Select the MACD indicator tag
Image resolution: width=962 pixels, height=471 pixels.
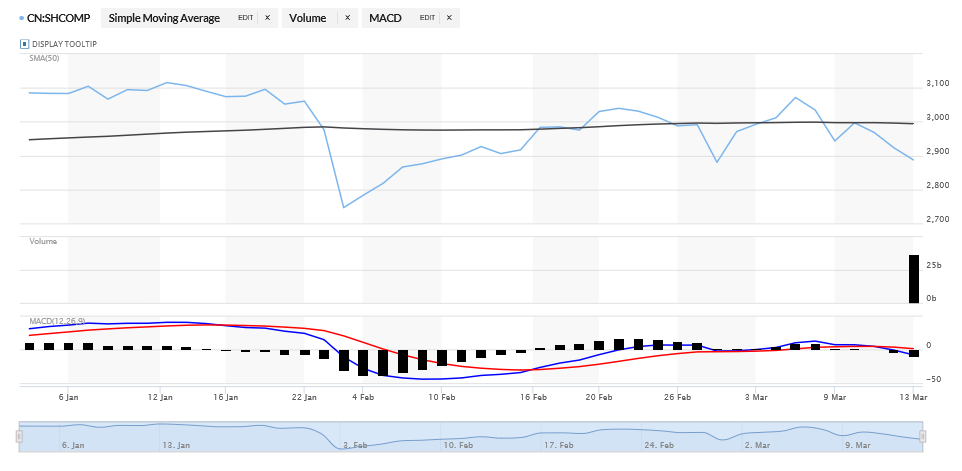[x=385, y=18]
